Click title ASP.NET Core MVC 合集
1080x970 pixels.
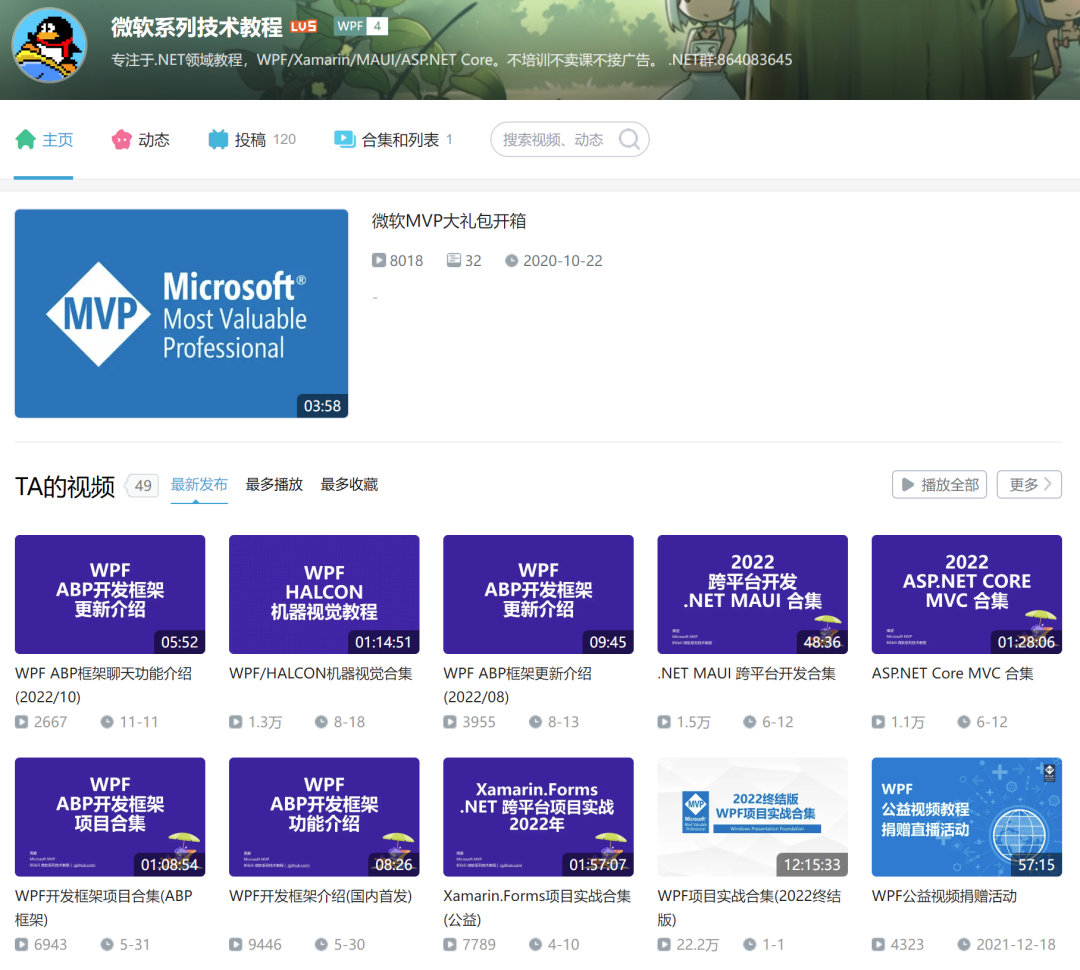coord(953,674)
